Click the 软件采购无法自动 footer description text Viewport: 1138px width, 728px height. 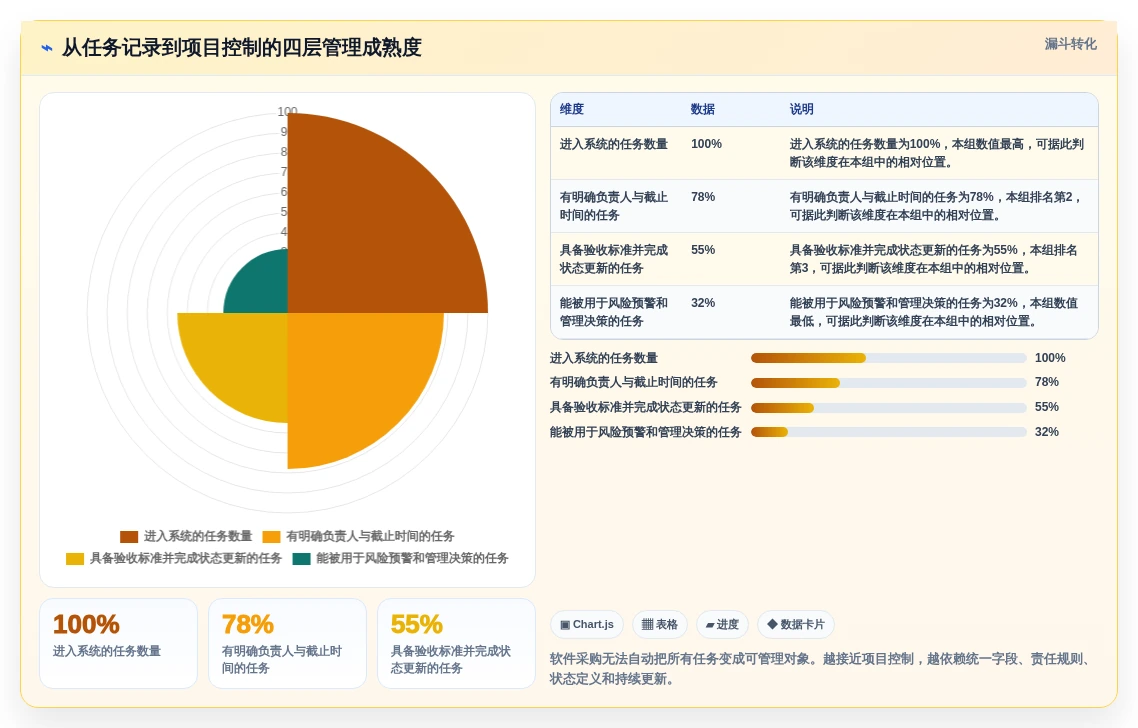(x=820, y=668)
